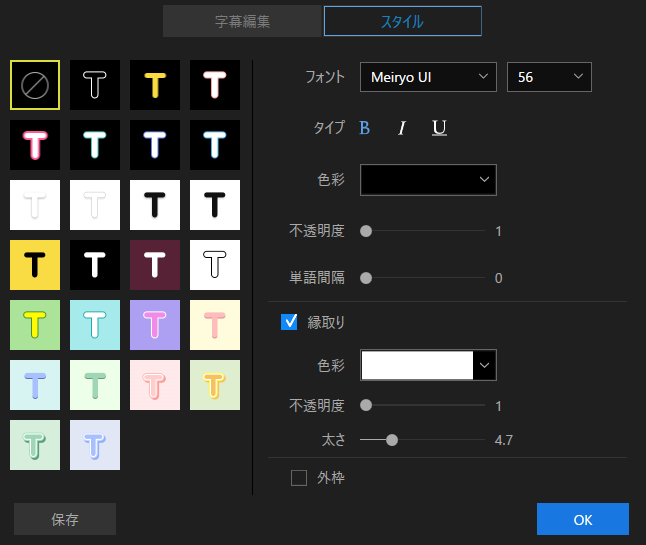
Task: Switch to the 字幕編集 tab
Action: pyautogui.click(x=242, y=21)
